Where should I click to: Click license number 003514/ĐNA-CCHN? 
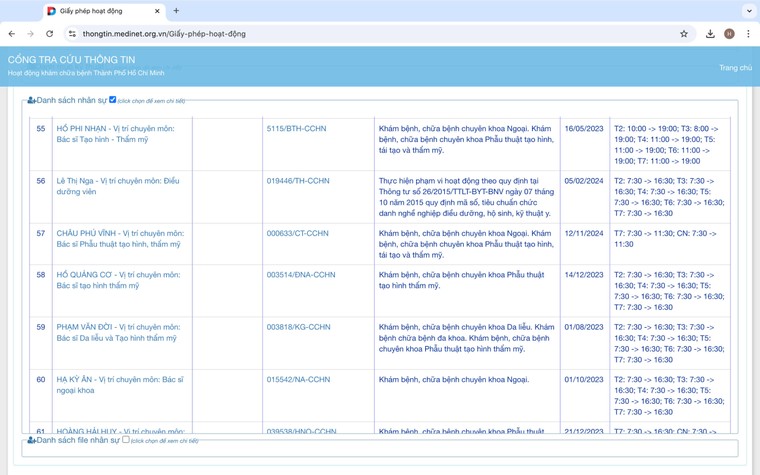pyautogui.click(x=300, y=275)
